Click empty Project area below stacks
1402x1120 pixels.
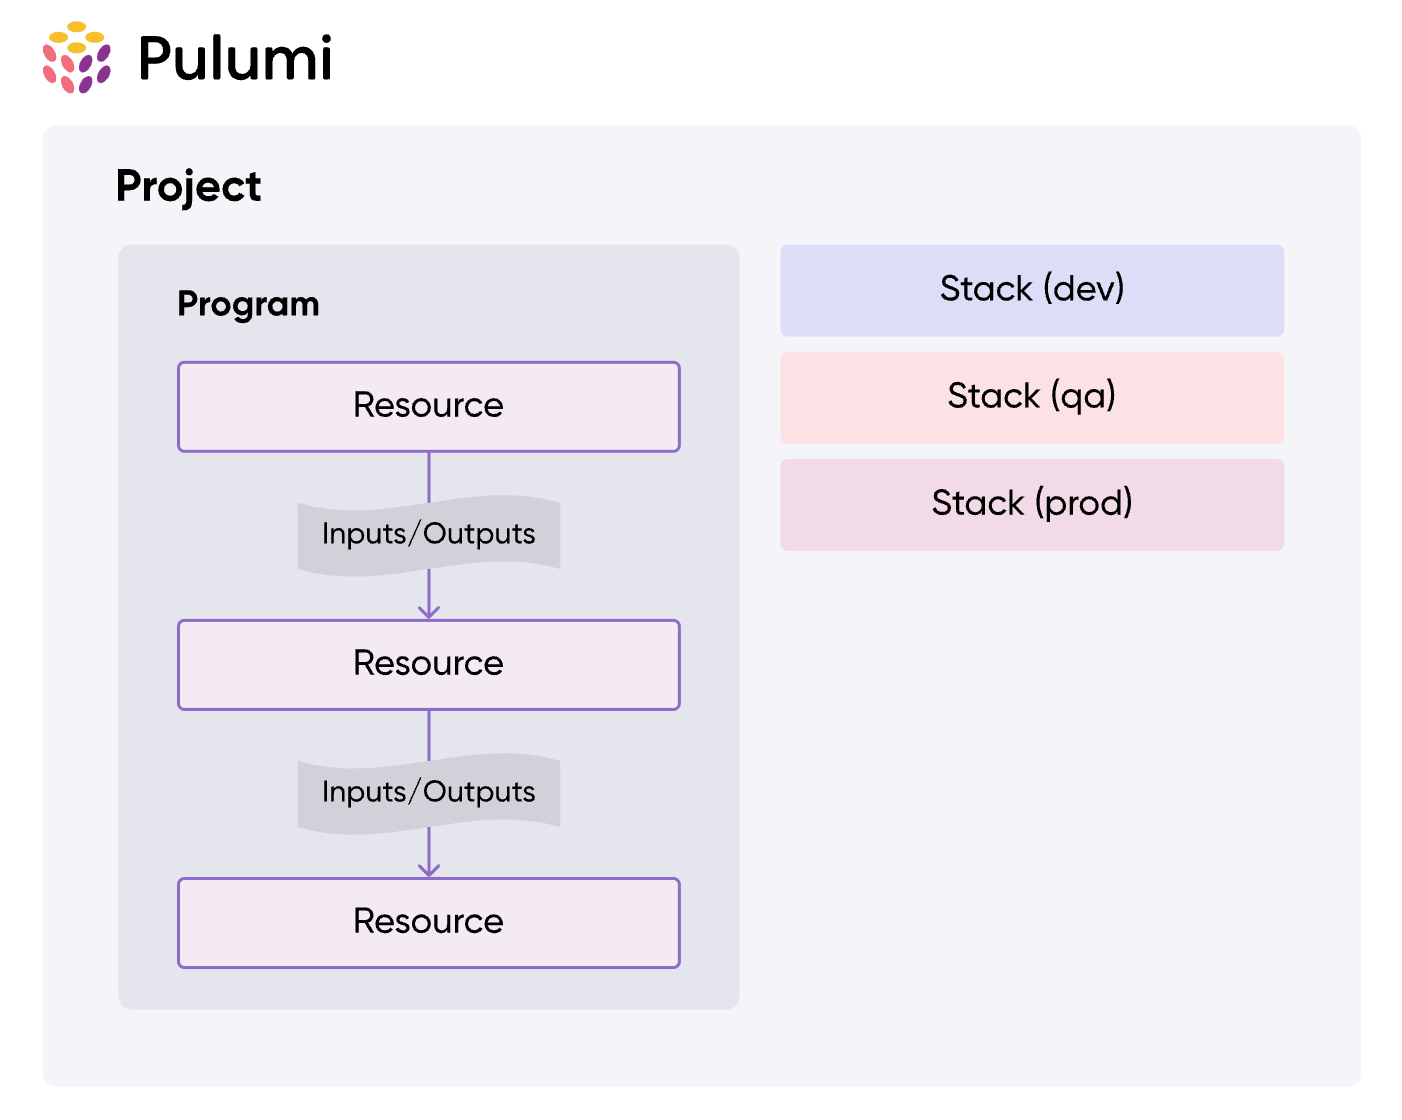click(1030, 800)
